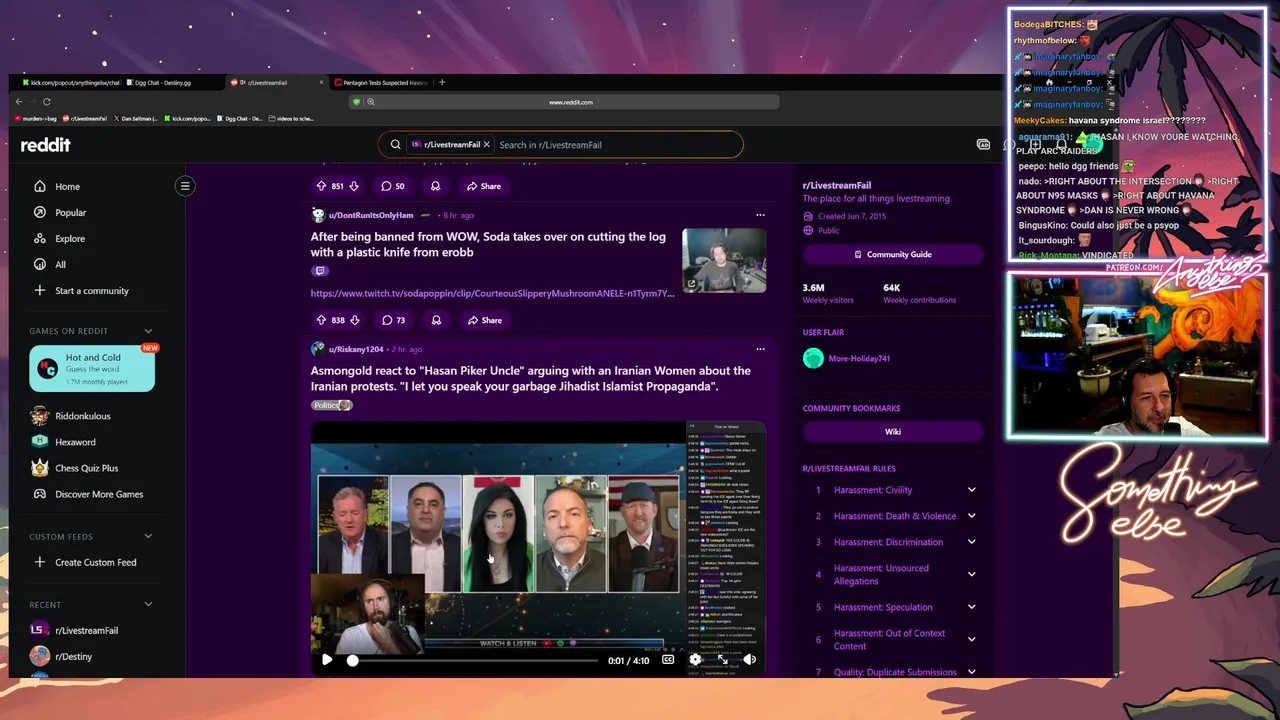This screenshot has width=1280, height=720.
Task: Expand rule 1 Harassment: Civility
Action: click(971, 490)
